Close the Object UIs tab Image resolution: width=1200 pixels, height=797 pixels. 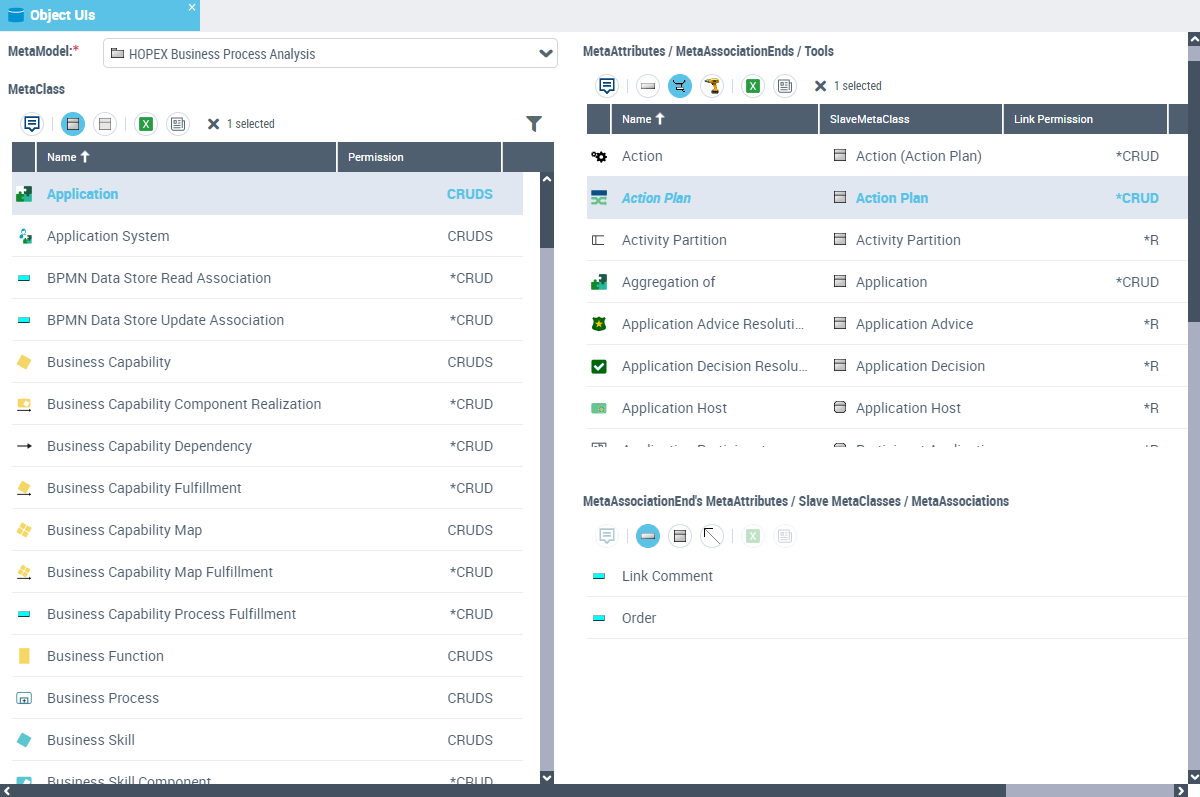point(192,7)
